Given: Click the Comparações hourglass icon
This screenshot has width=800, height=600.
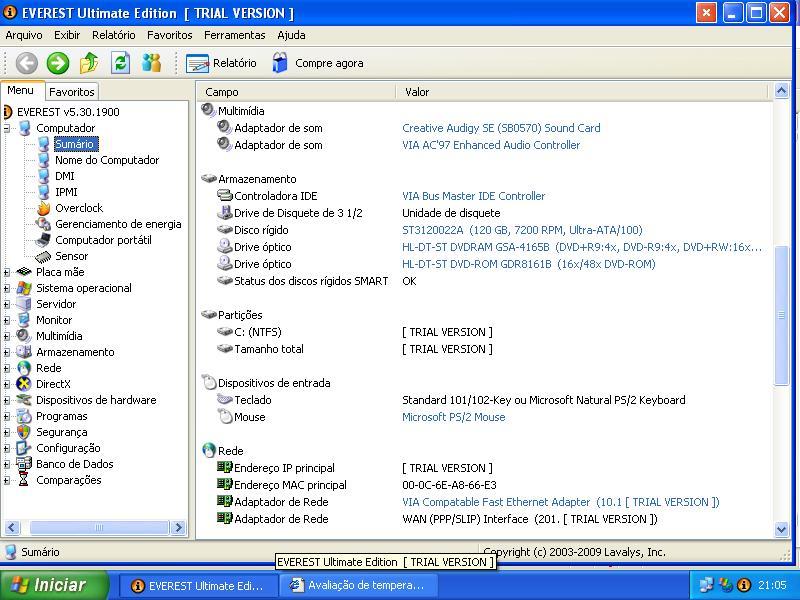Looking at the screenshot, I should 23,480.
